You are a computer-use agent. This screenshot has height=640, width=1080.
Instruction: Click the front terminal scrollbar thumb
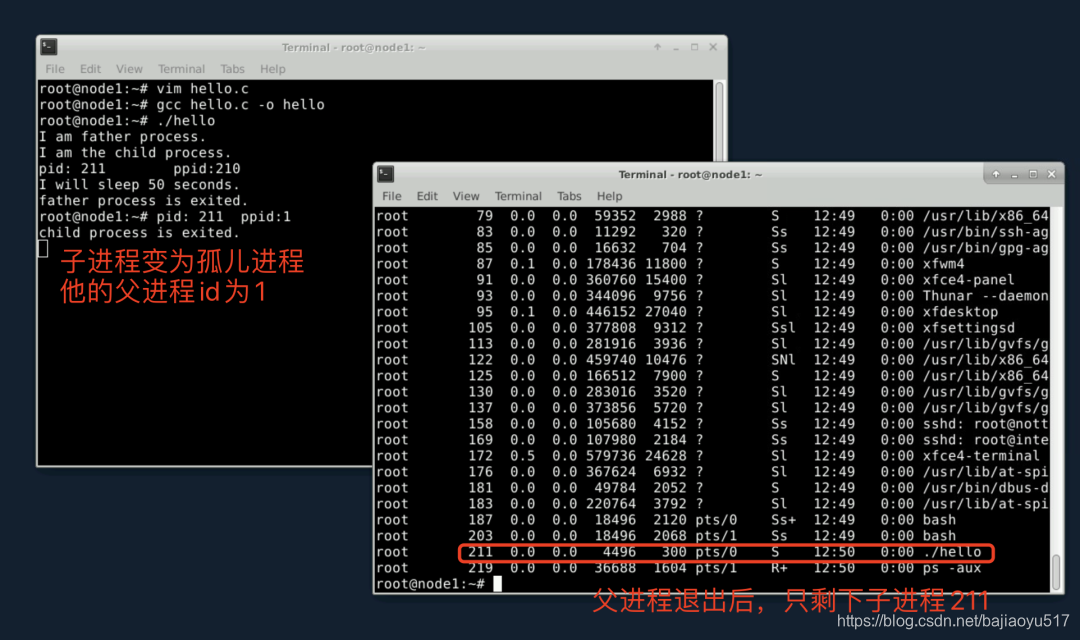point(1057,572)
